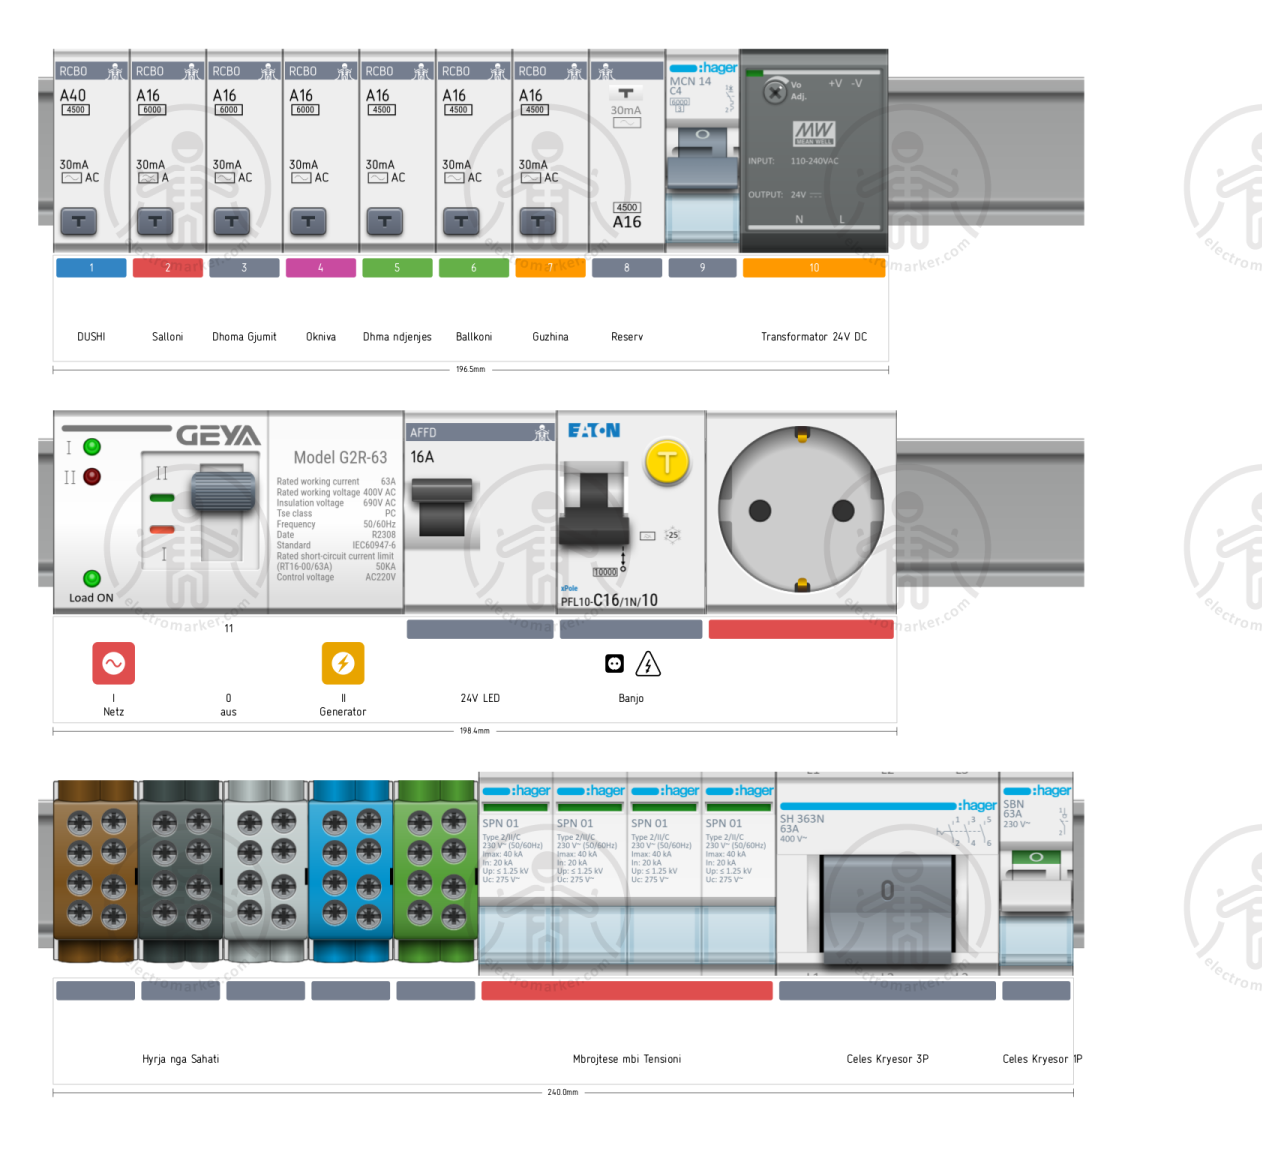Click the 240.0mm width dimension
The height and width of the screenshot is (1160, 1262).
[562, 1092]
